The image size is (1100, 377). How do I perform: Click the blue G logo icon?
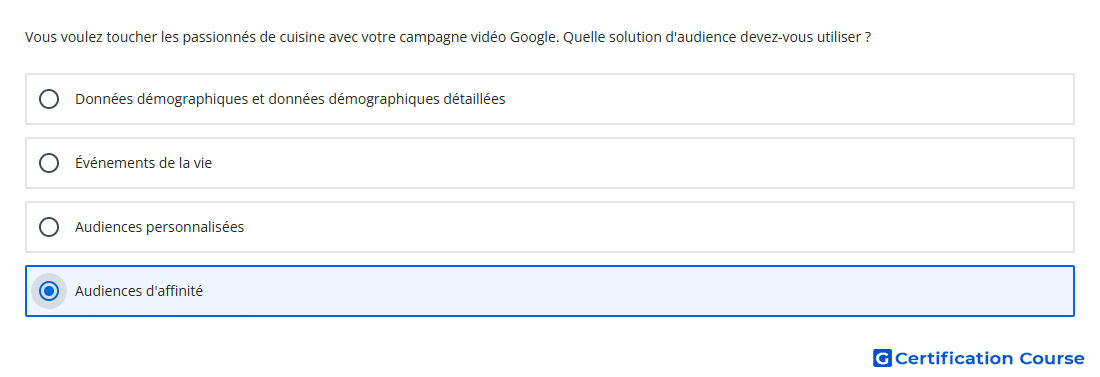(882, 359)
